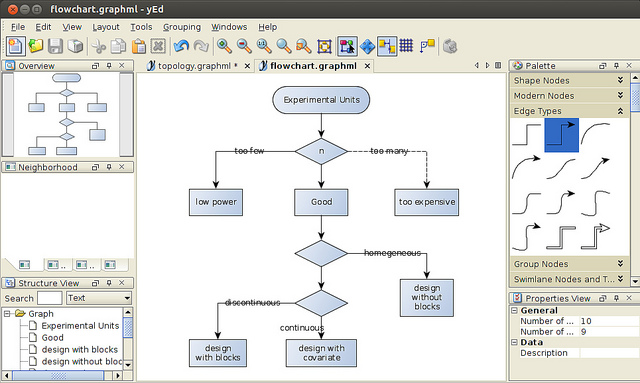
Task: Select the Good rectangle node
Action: pyautogui.click(x=321, y=202)
